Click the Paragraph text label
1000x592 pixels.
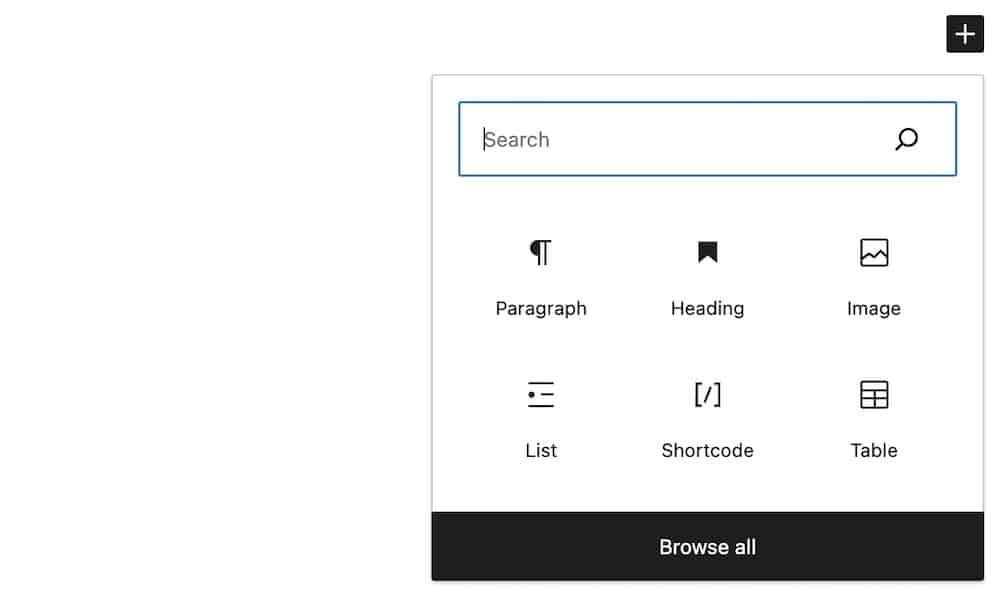click(x=541, y=309)
